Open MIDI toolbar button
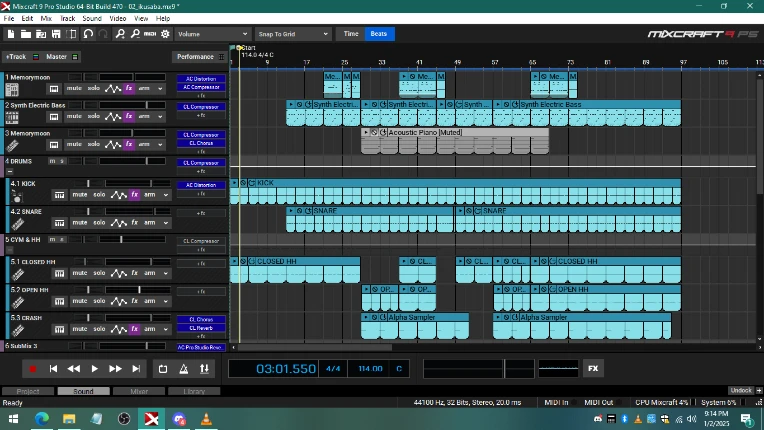This screenshot has height=430, width=764. coord(150,34)
